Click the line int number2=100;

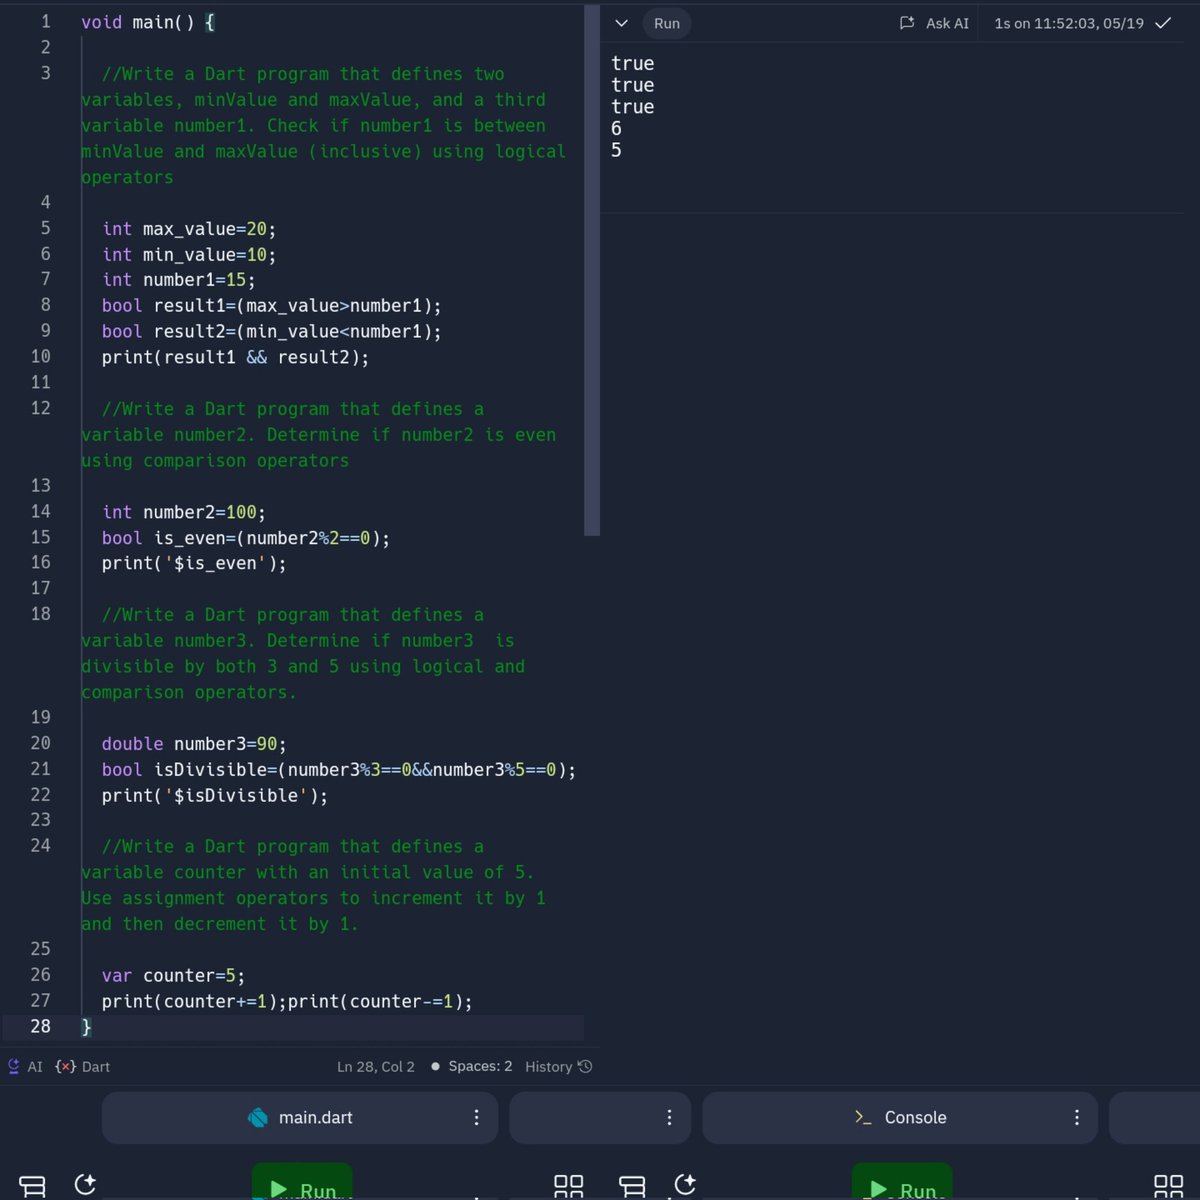pyautogui.click(x=184, y=512)
